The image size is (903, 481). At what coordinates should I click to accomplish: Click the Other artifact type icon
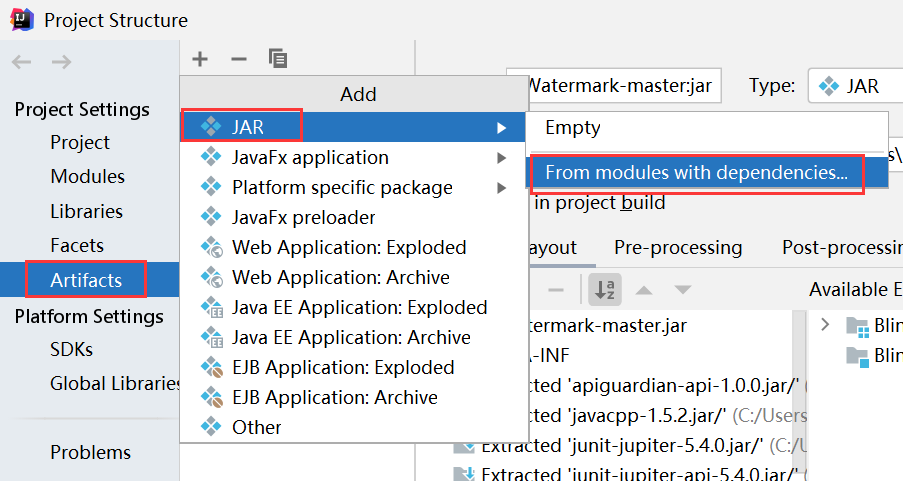[x=211, y=427]
